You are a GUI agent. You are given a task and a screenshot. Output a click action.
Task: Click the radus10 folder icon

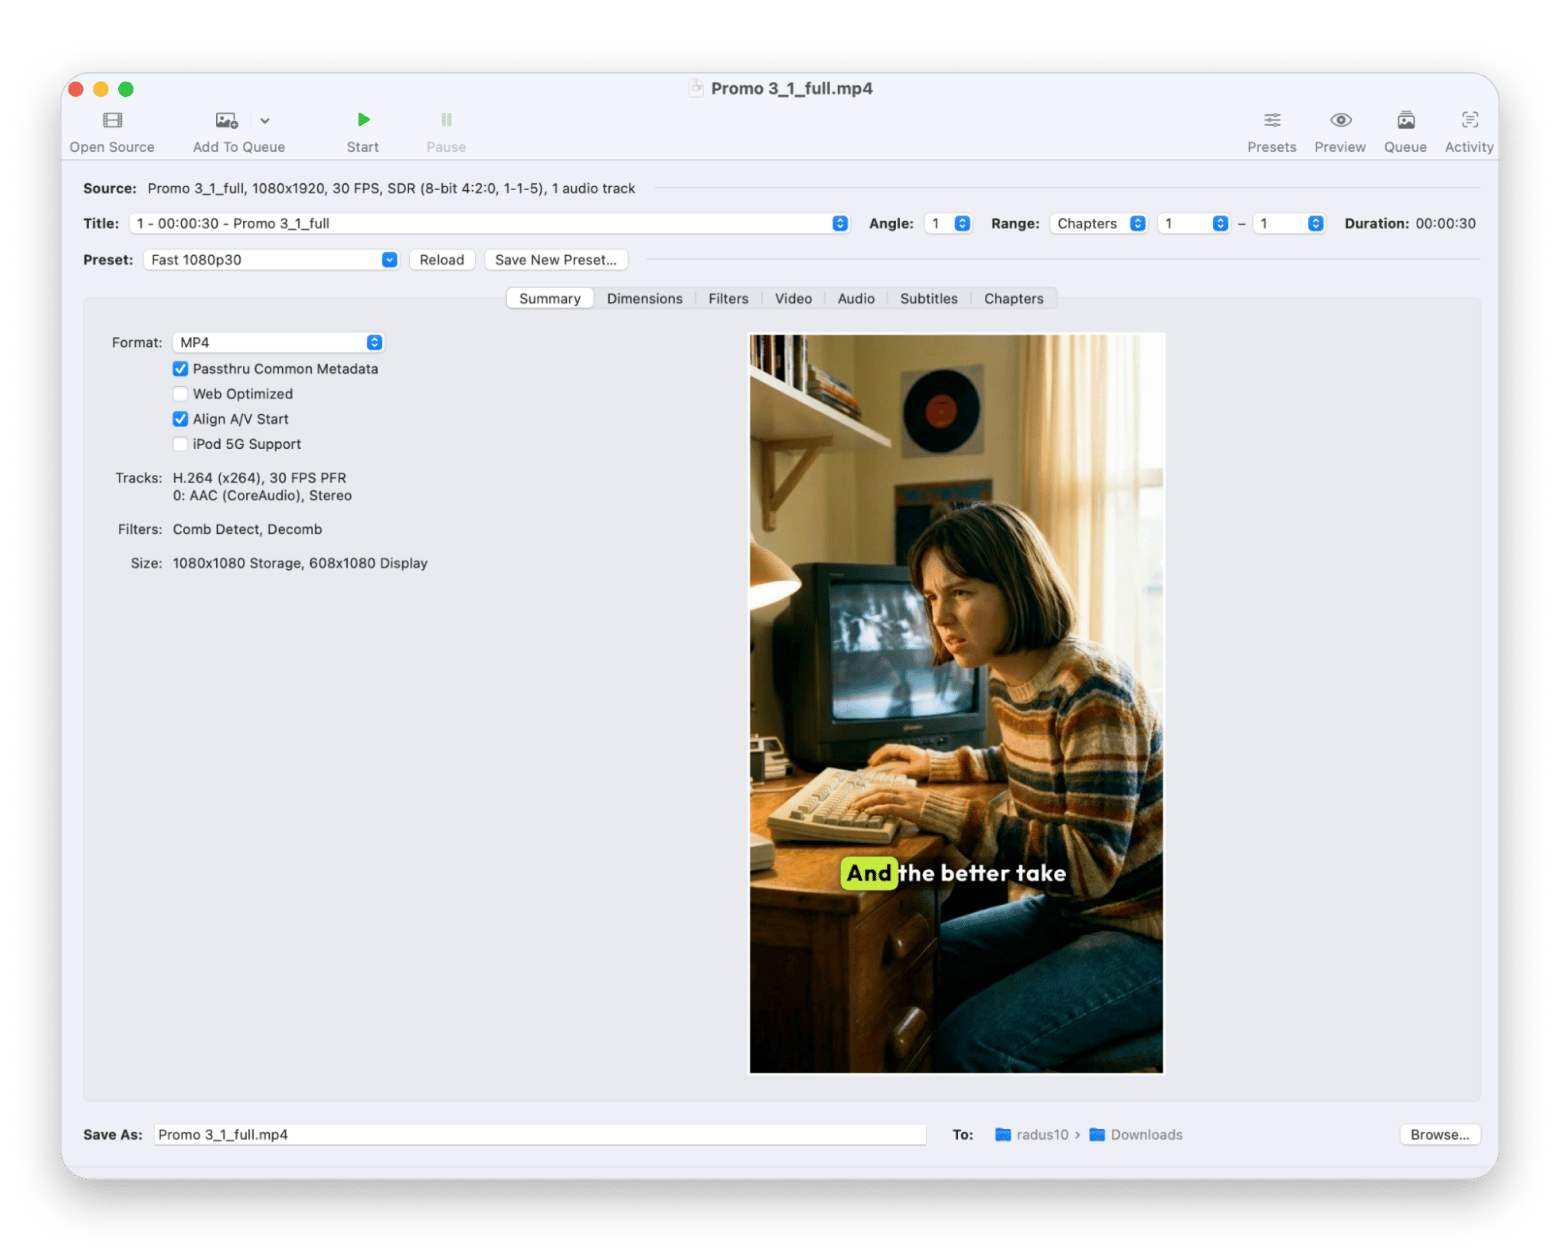pyautogui.click(x=1003, y=1134)
